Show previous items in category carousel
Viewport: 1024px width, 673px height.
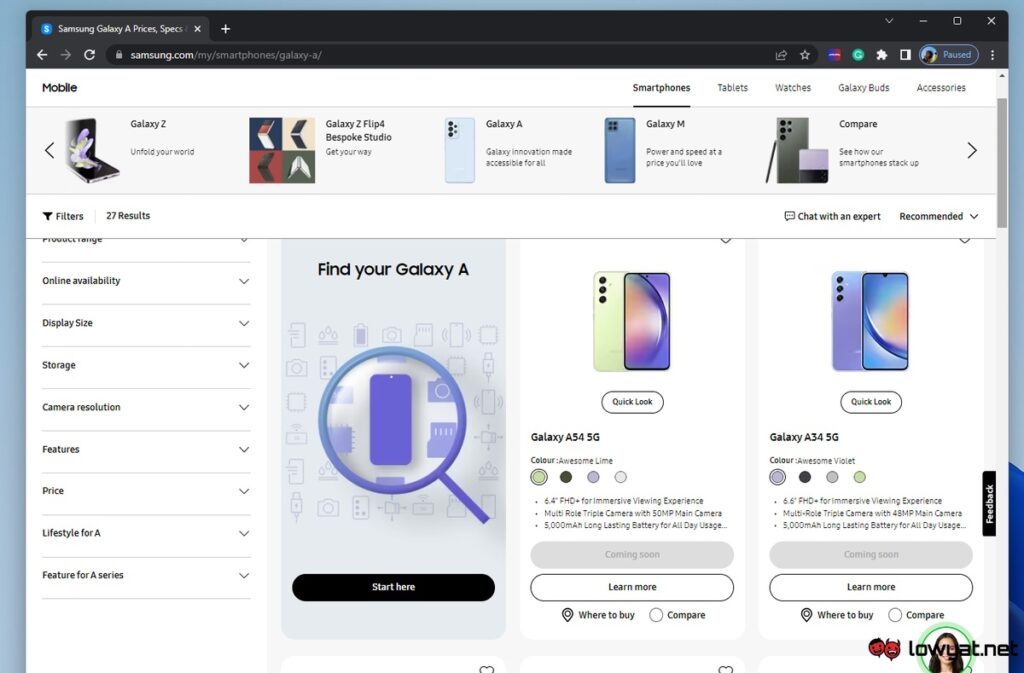(x=49, y=150)
